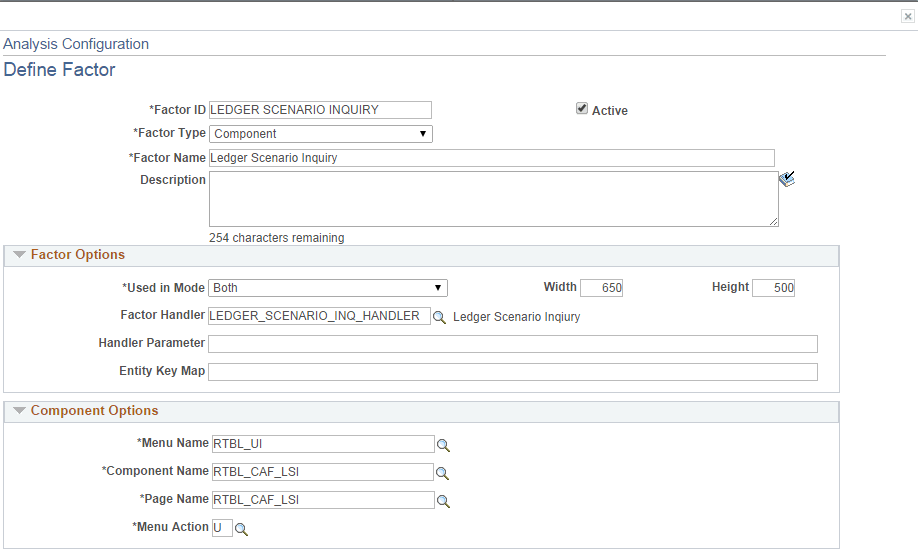Look up Factor Handler value
Viewport: 918px width, 549px height.
(439, 317)
